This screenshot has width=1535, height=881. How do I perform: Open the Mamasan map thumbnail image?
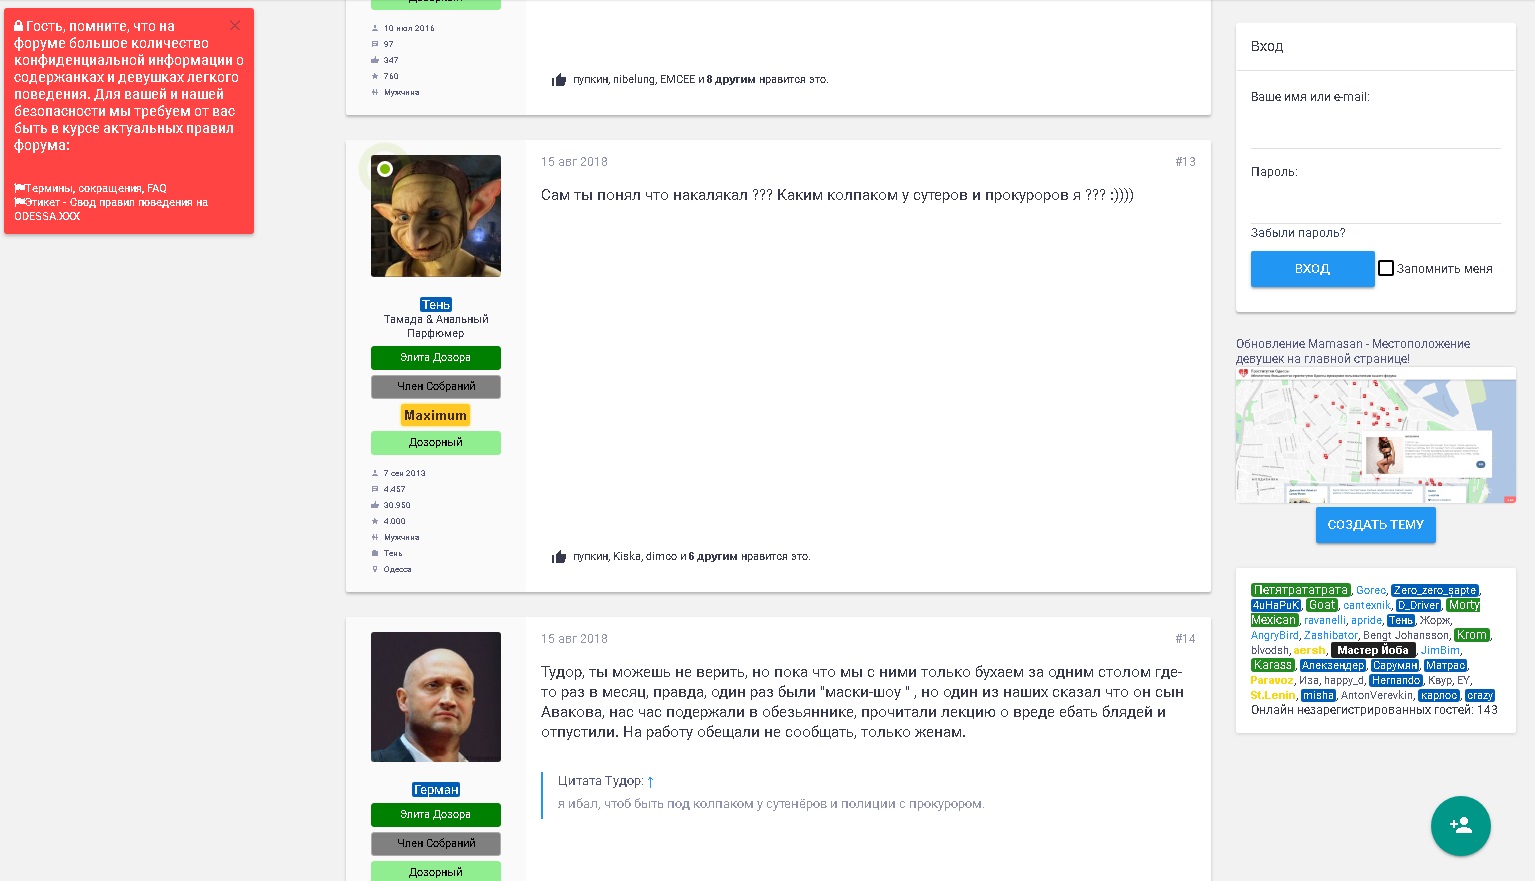coord(1375,435)
